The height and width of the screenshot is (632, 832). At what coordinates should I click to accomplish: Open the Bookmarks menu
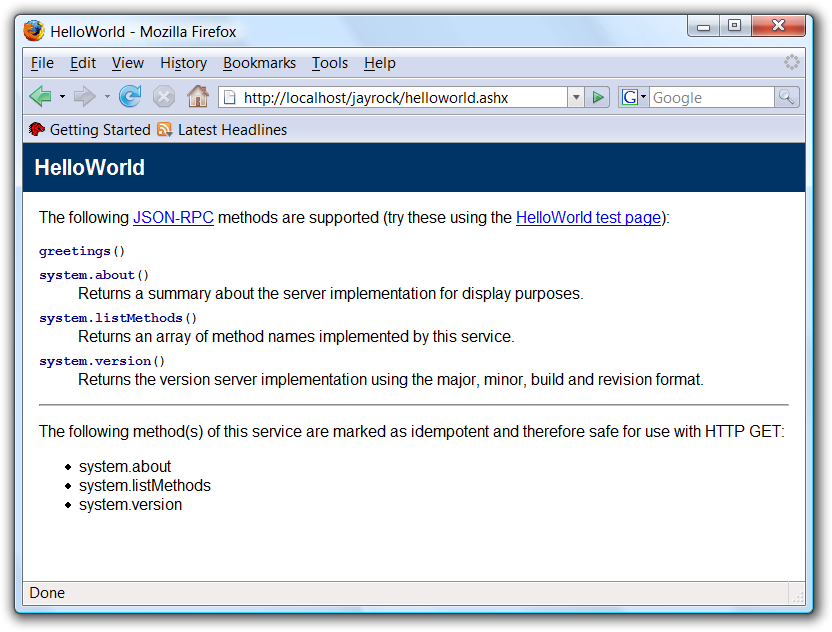click(259, 63)
